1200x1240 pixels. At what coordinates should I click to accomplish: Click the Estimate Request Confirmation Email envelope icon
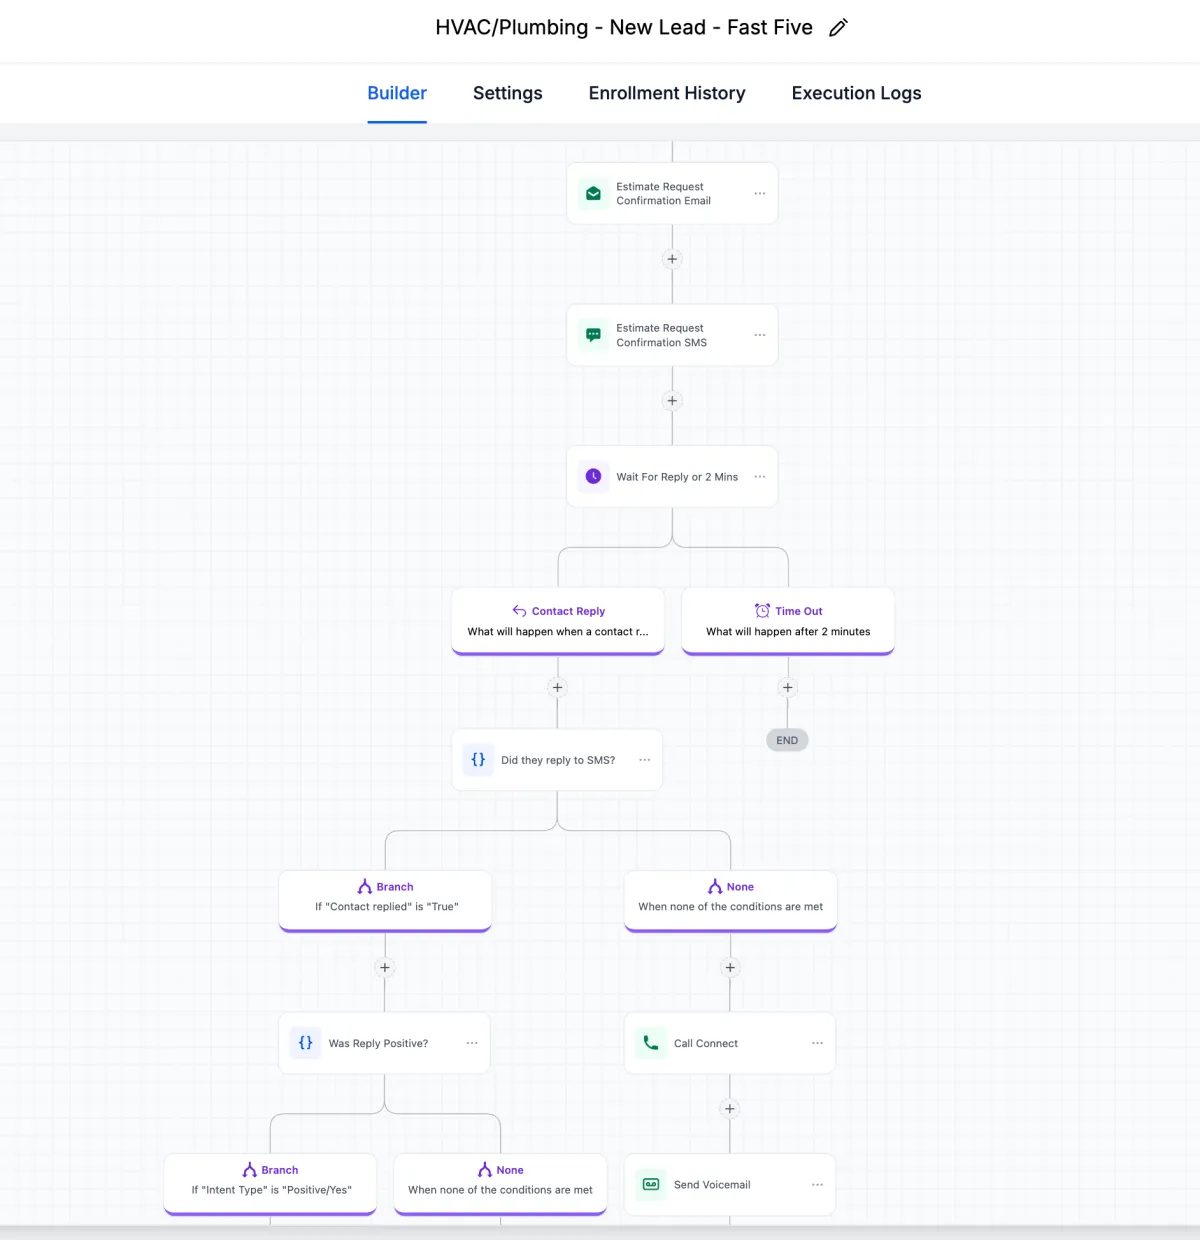click(x=593, y=194)
